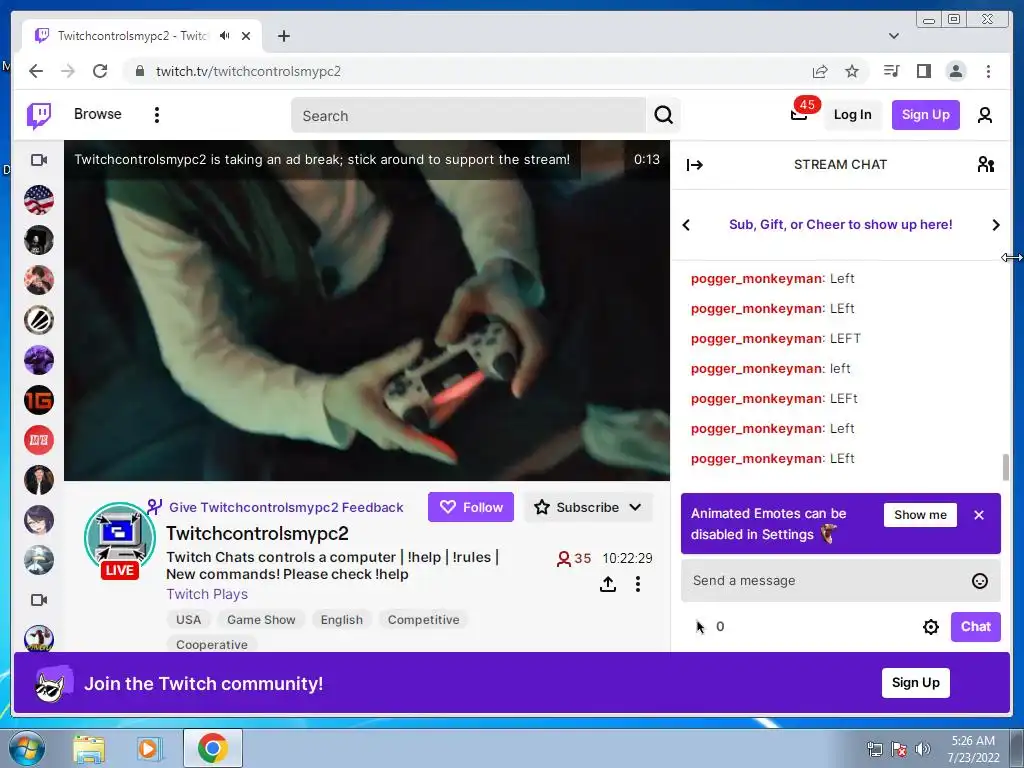Open Give Twitchcontrolsmypc2 Feedback link
1024x768 pixels.
[x=286, y=507]
